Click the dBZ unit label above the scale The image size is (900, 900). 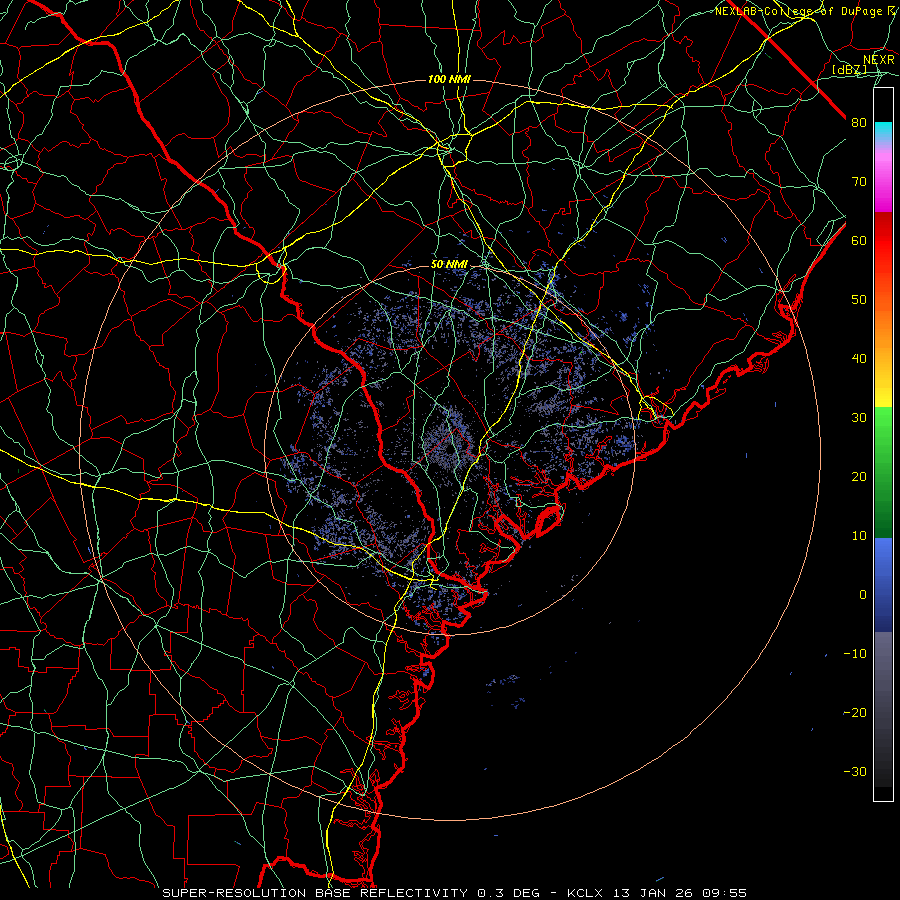pos(849,70)
